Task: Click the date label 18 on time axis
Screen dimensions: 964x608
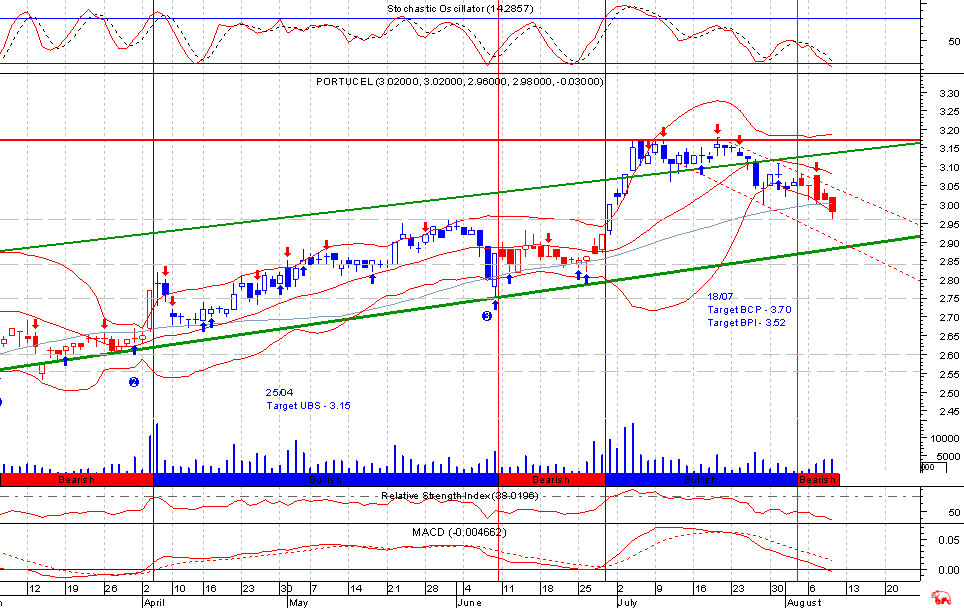Action: pyautogui.click(x=547, y=589)
